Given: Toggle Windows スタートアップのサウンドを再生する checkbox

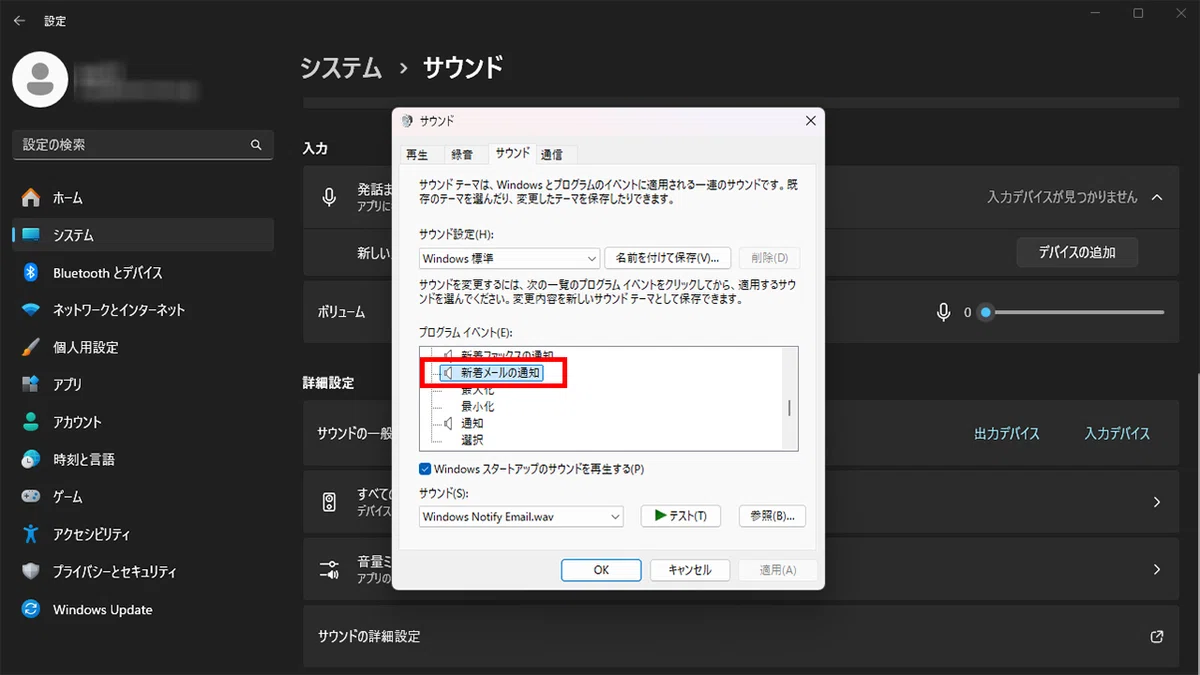Looking at the screenshot, I should pyautogui.click(x=425, y=469).
